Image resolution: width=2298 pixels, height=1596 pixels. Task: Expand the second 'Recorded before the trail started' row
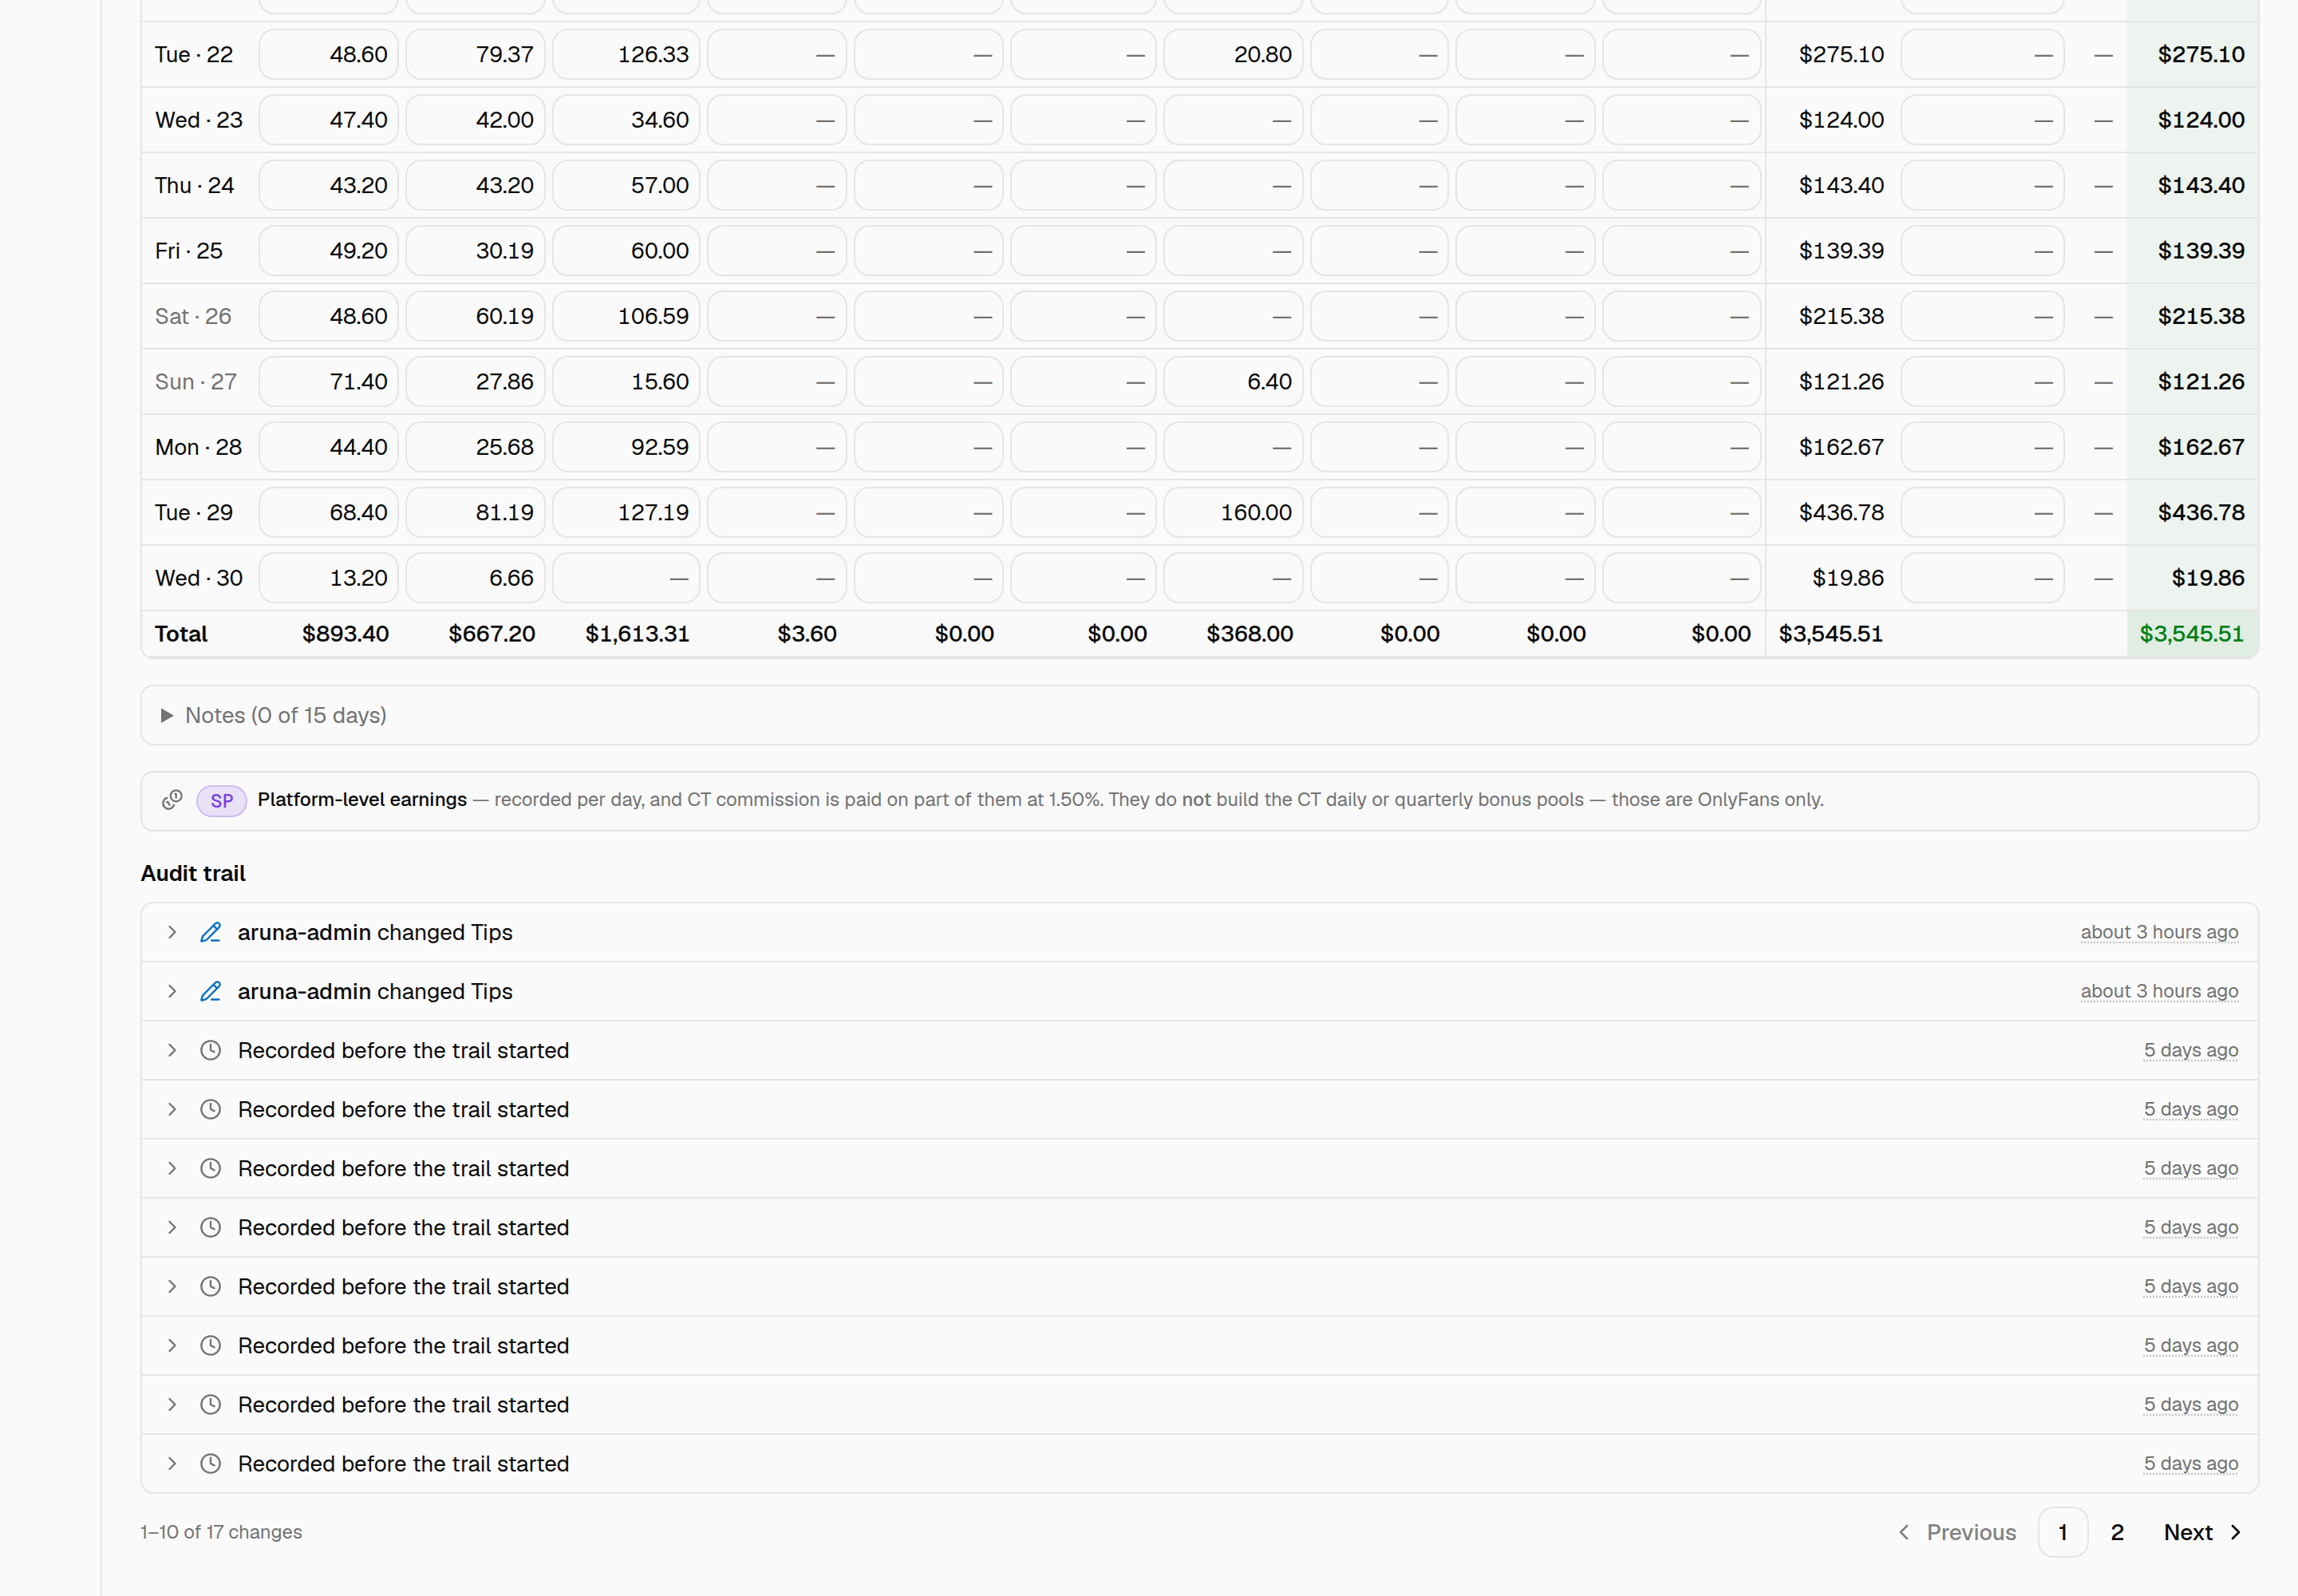pos(172,1109)
